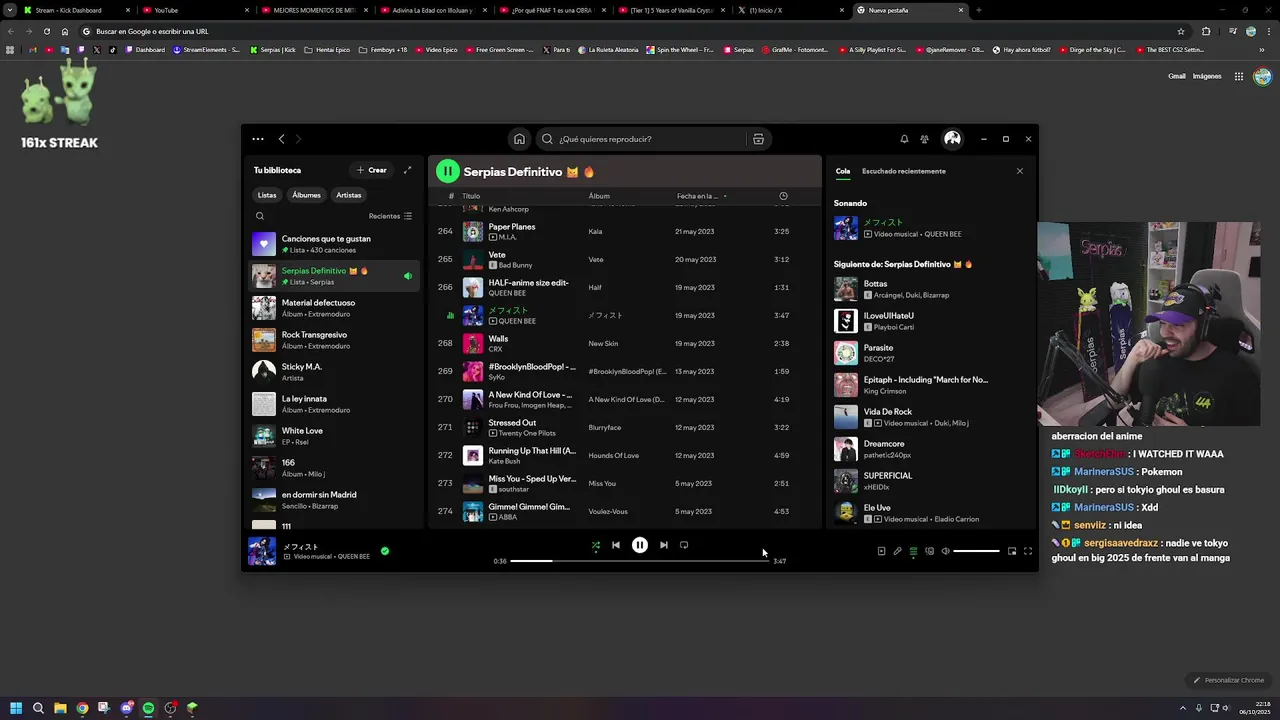Open Hounds Of Love album link
The height and width of the screenshot is (720, 1280).
click(x=613, y=455)
